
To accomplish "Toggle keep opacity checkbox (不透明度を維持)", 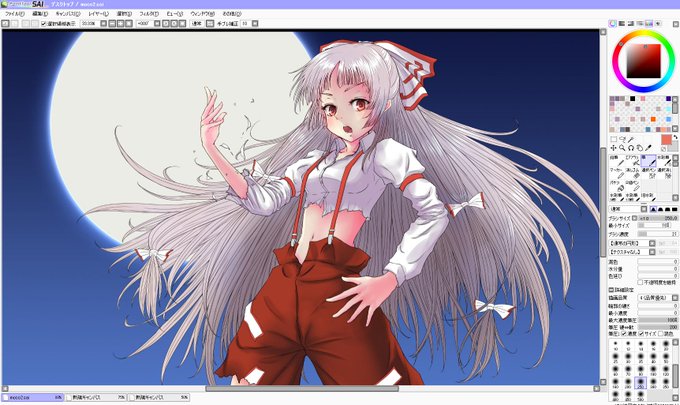I will tap(640, 282).
